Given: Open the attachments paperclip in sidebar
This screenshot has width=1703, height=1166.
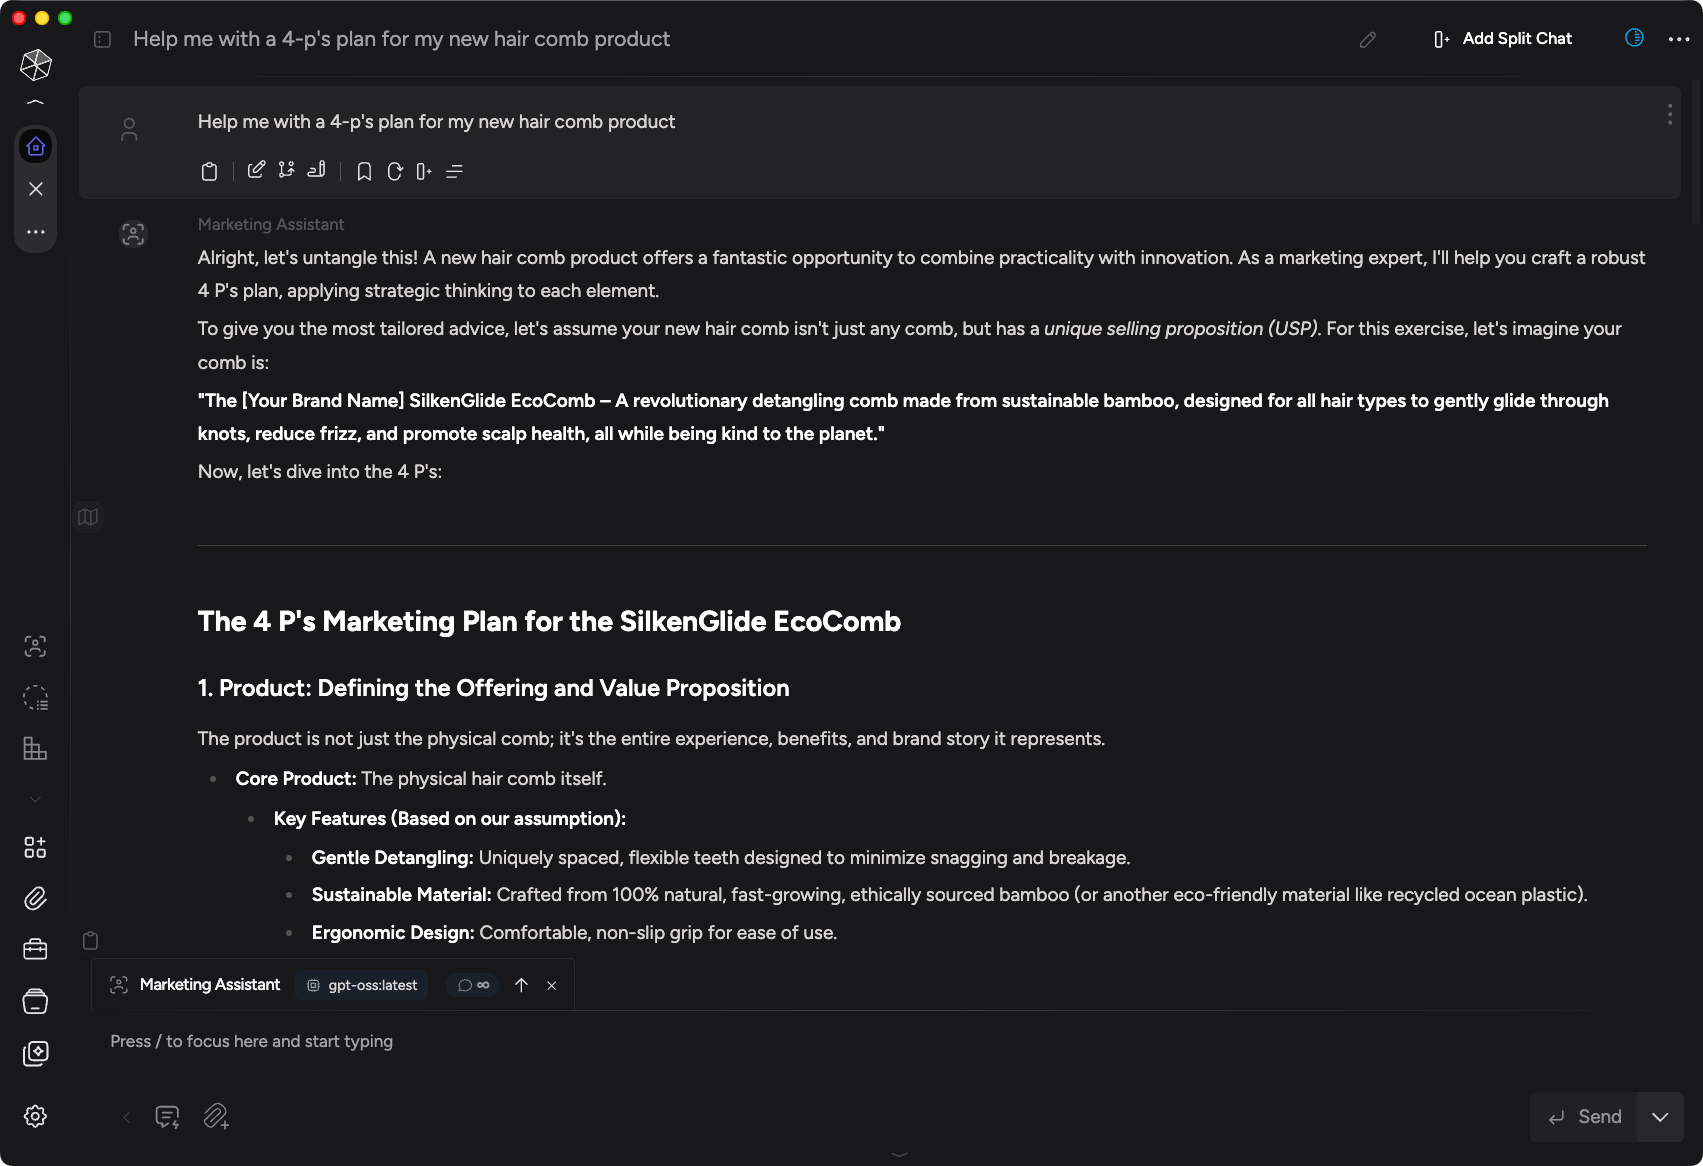Looking at the screenshot, I should 35,899.
